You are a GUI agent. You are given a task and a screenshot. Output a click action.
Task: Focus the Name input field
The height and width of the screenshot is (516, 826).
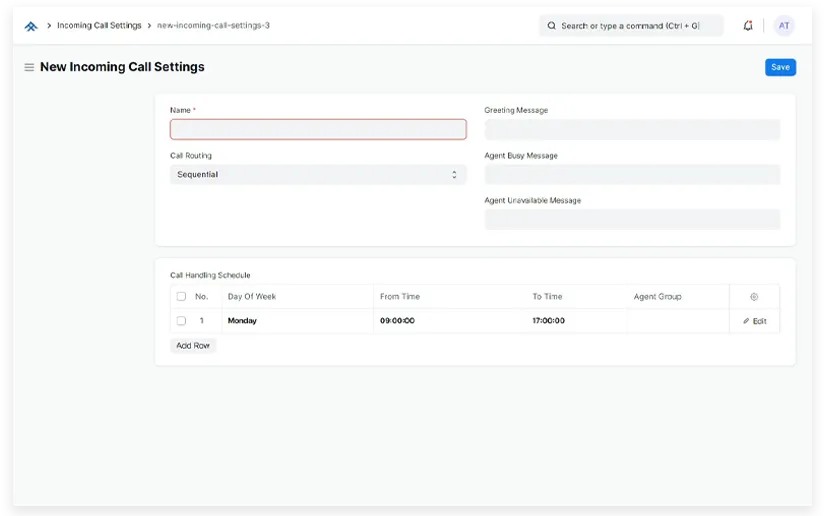[x=317, y=130]
